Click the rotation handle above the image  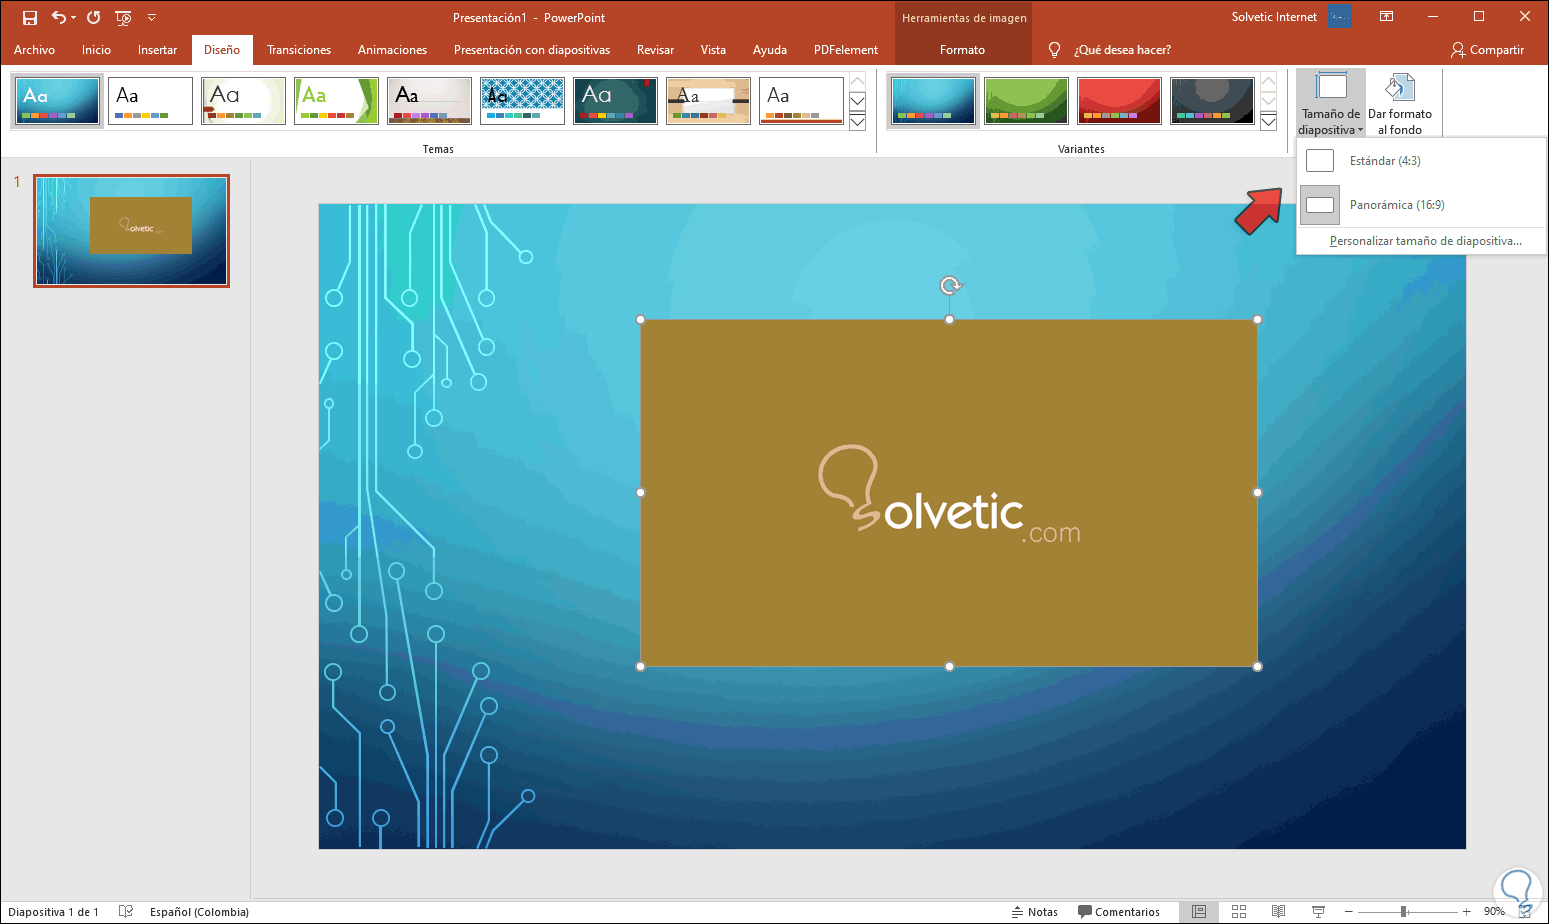950,286
